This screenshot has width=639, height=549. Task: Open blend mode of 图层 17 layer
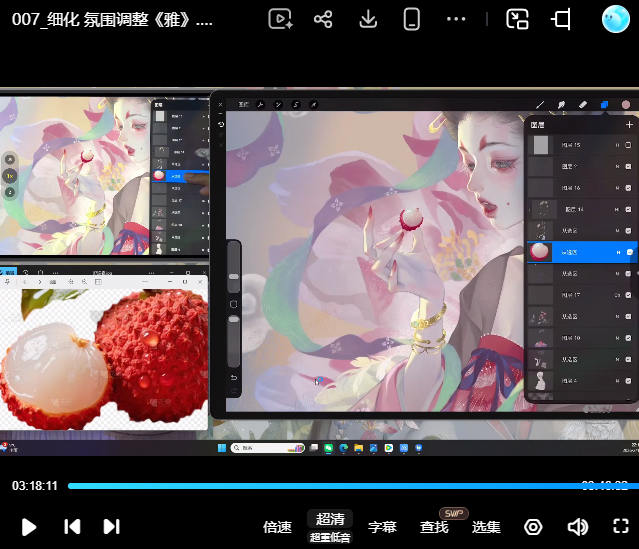pyautogui.click(x=617, y=295)
